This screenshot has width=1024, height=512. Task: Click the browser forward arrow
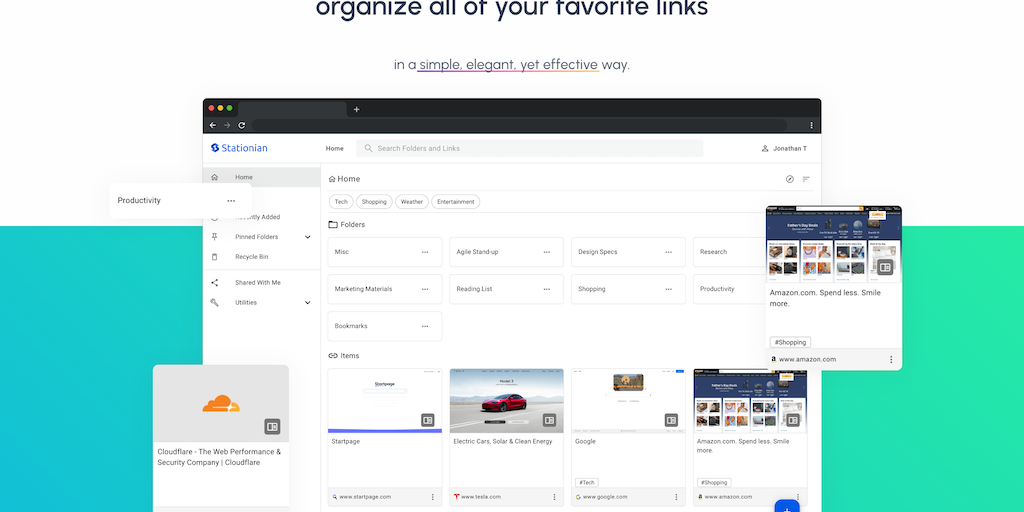pyautogui.click(x=227, y=125)
